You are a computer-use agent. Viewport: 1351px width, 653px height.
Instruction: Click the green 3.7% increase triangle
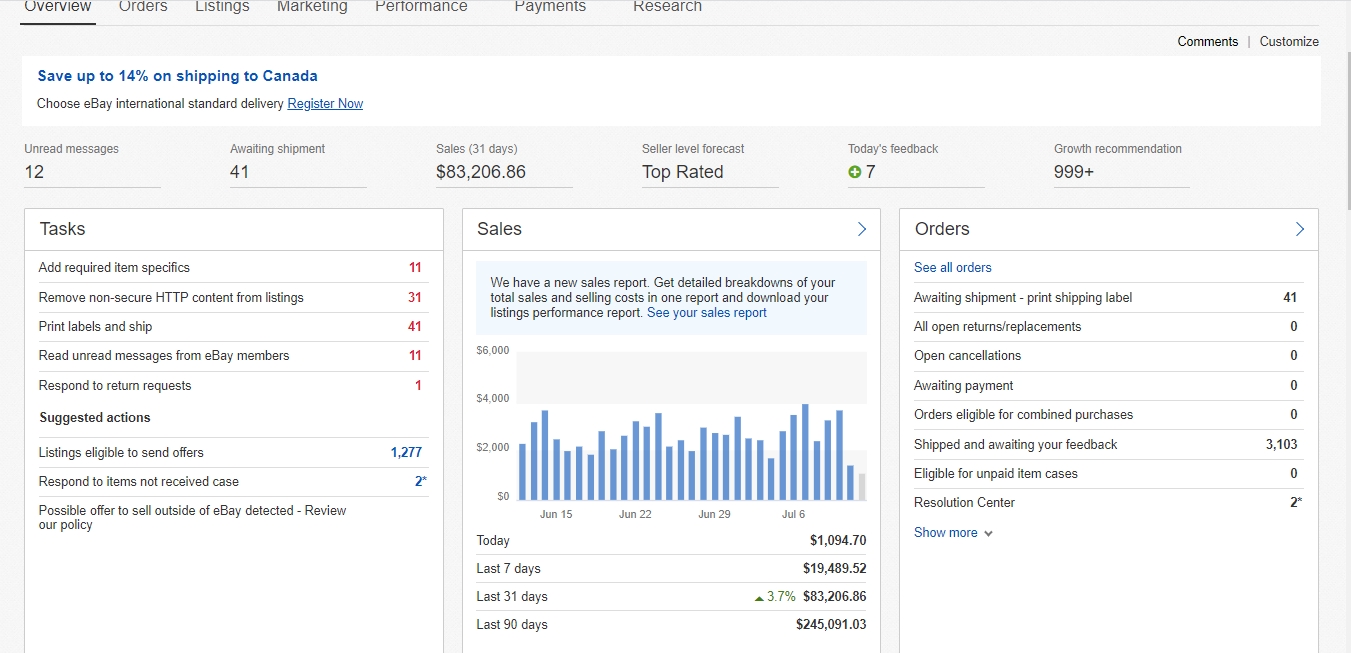[x=760, y=597]
